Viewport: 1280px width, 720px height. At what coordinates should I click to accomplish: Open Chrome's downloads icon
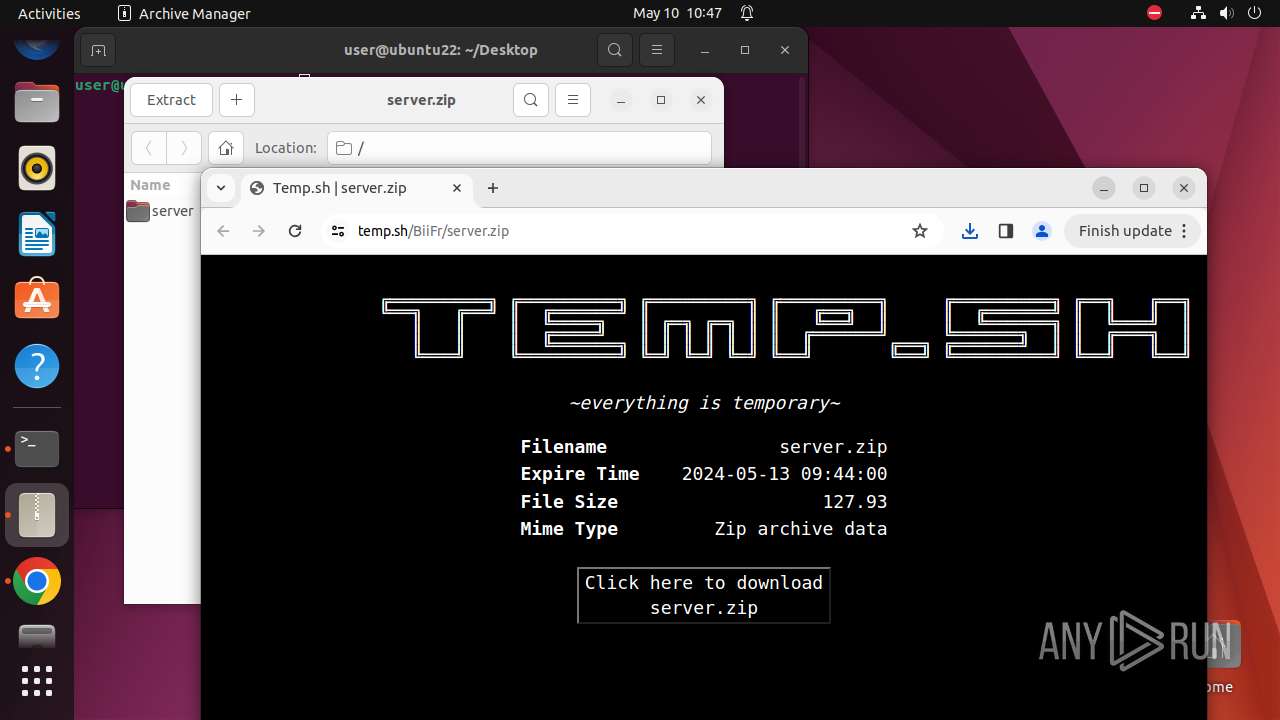(x=969, y=231)
